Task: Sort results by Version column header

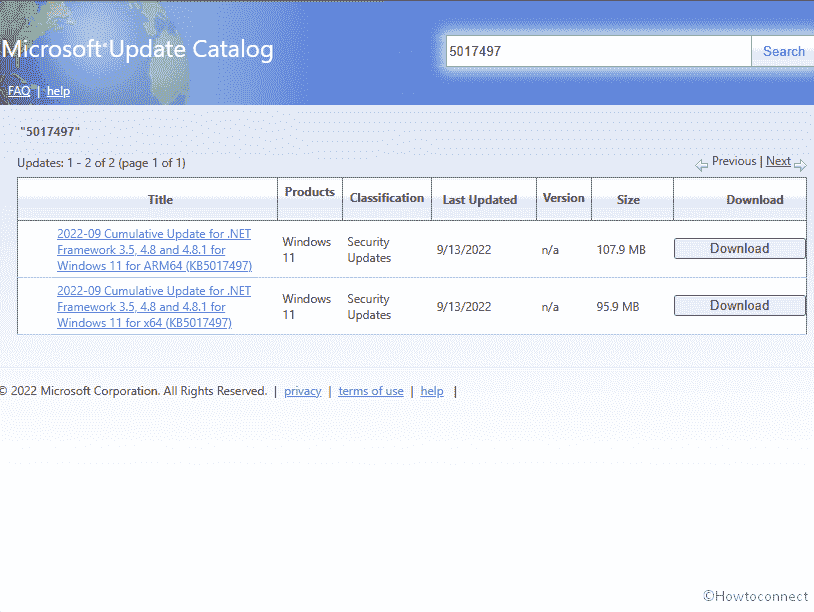Action: click(563, 198)
